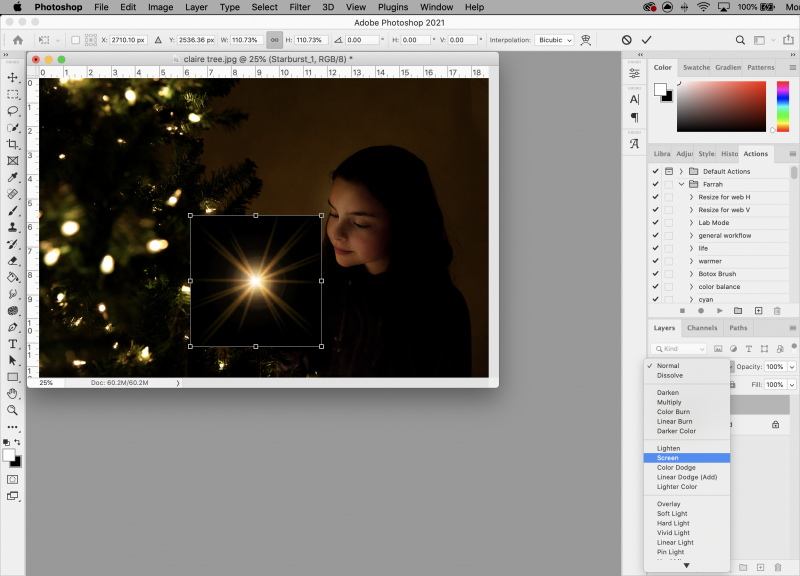
Task: Select the Eyedropper tool
Action: pos(12,177)
